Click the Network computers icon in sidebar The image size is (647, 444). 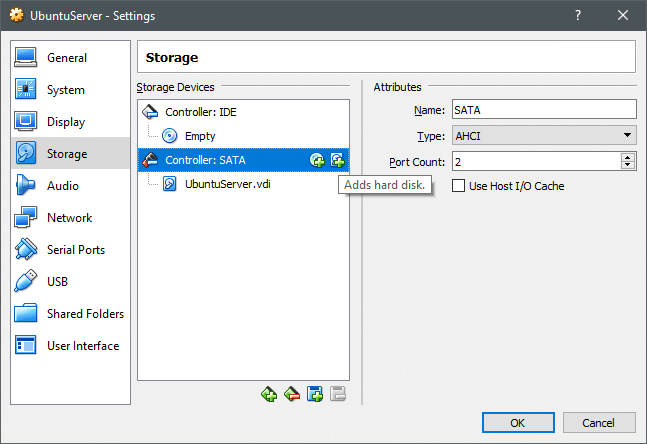[26, 217]
